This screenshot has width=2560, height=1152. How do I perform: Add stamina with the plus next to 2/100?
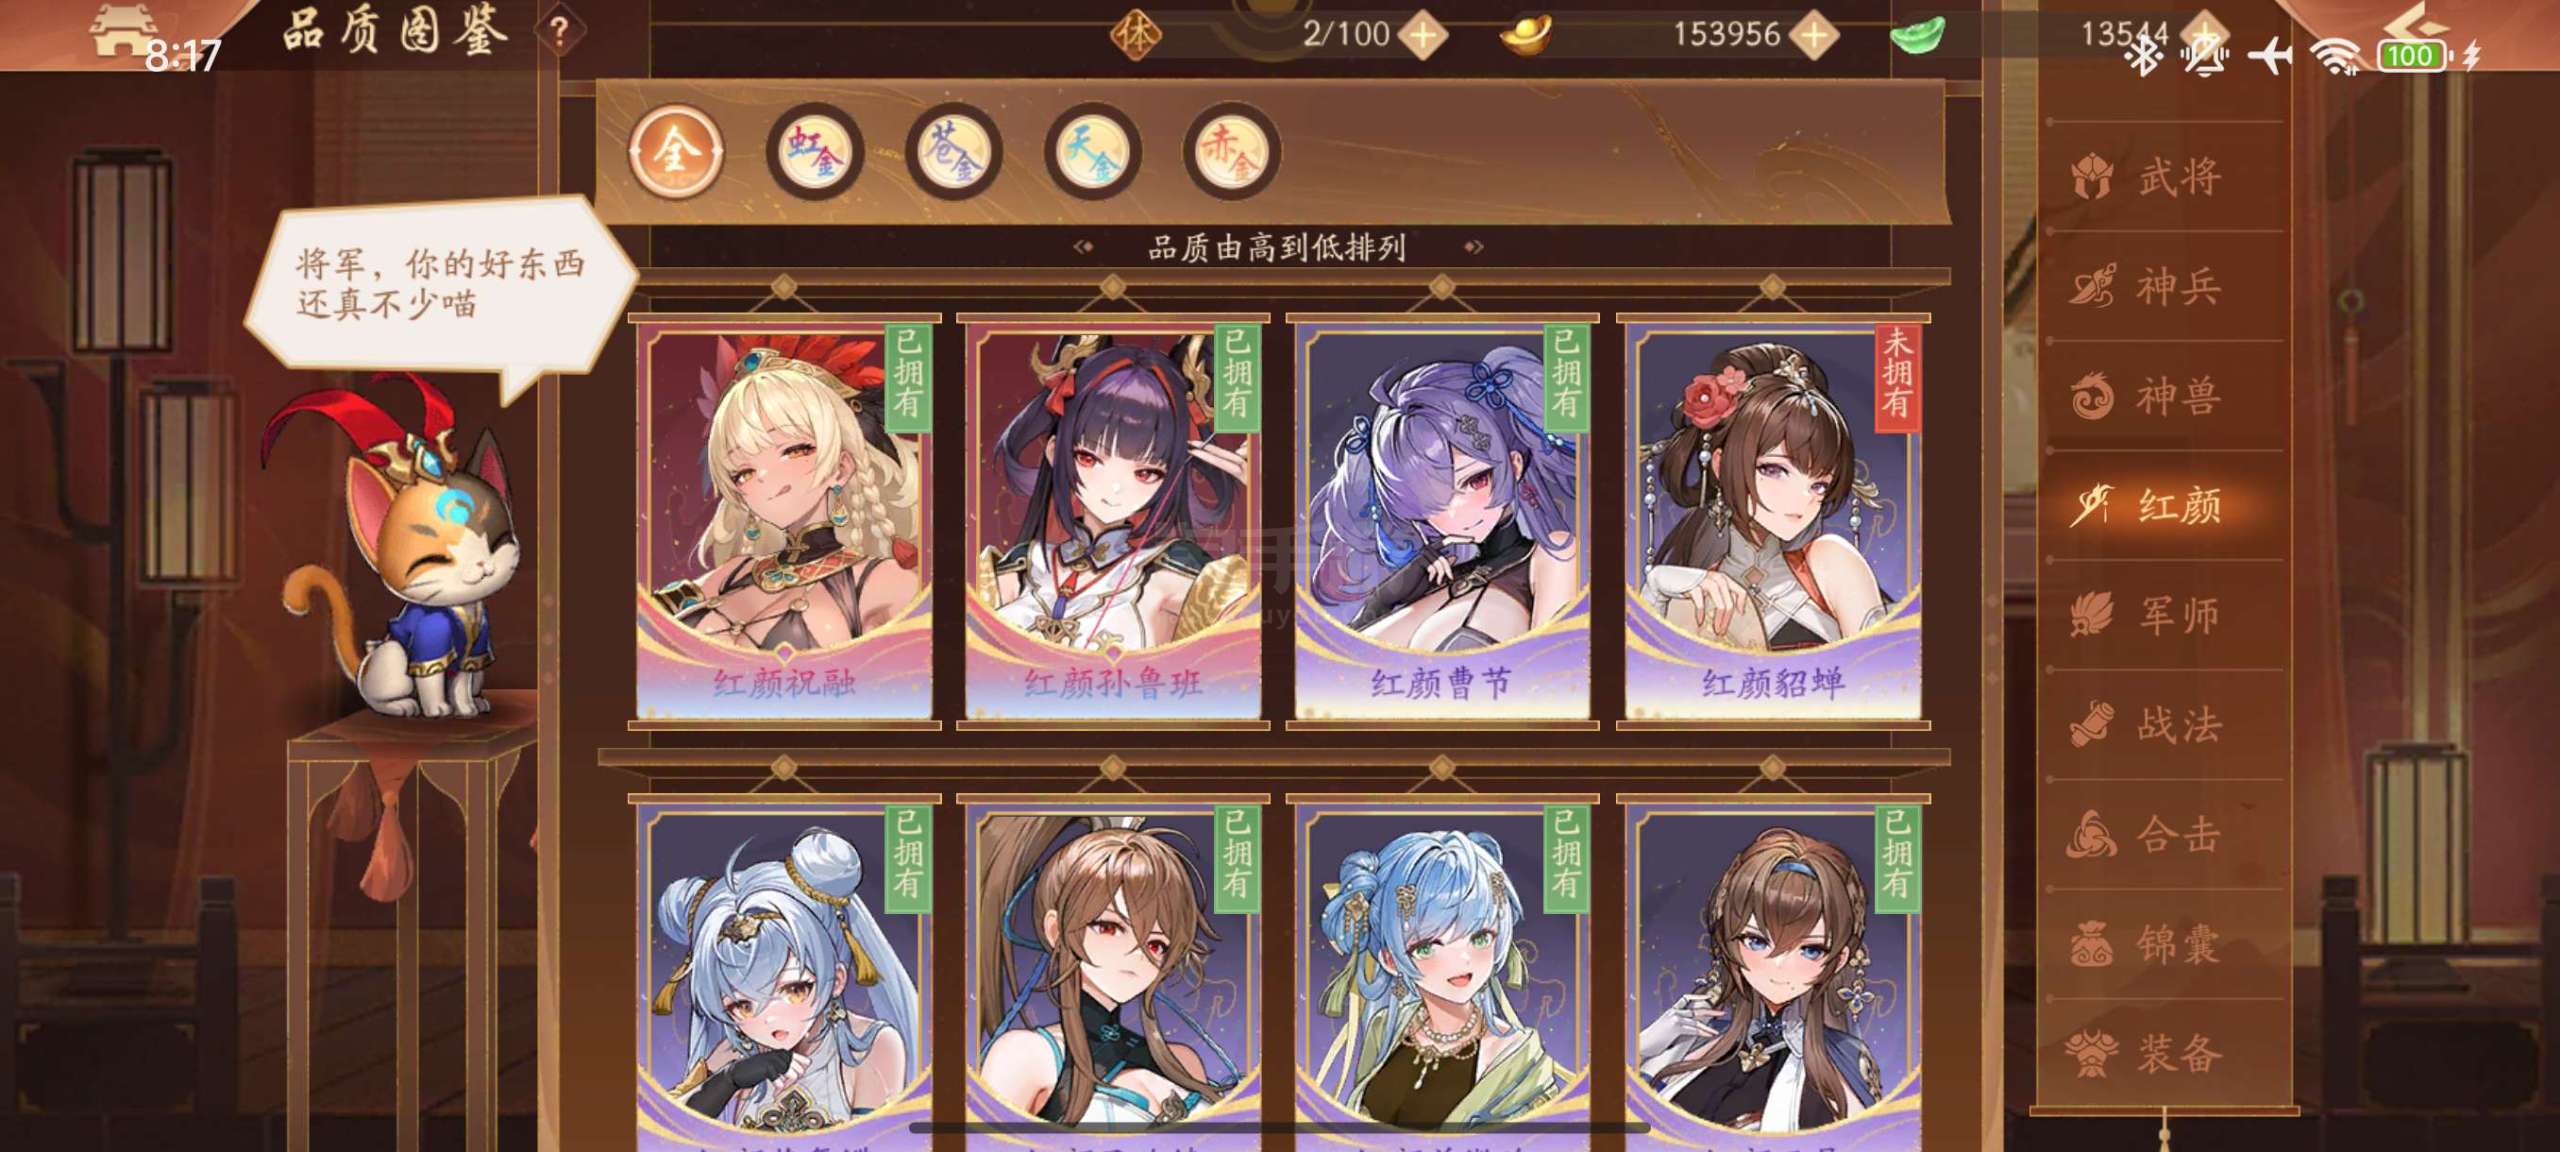(1423, 35)
